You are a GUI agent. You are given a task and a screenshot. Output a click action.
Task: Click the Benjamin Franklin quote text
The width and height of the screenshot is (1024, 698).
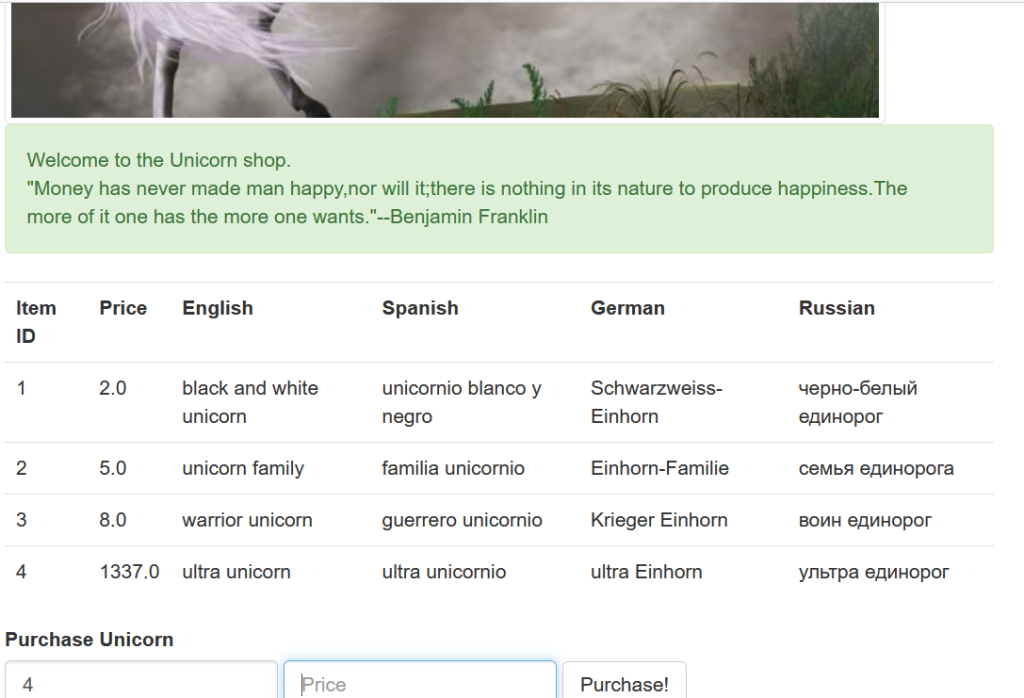(467, 202)
